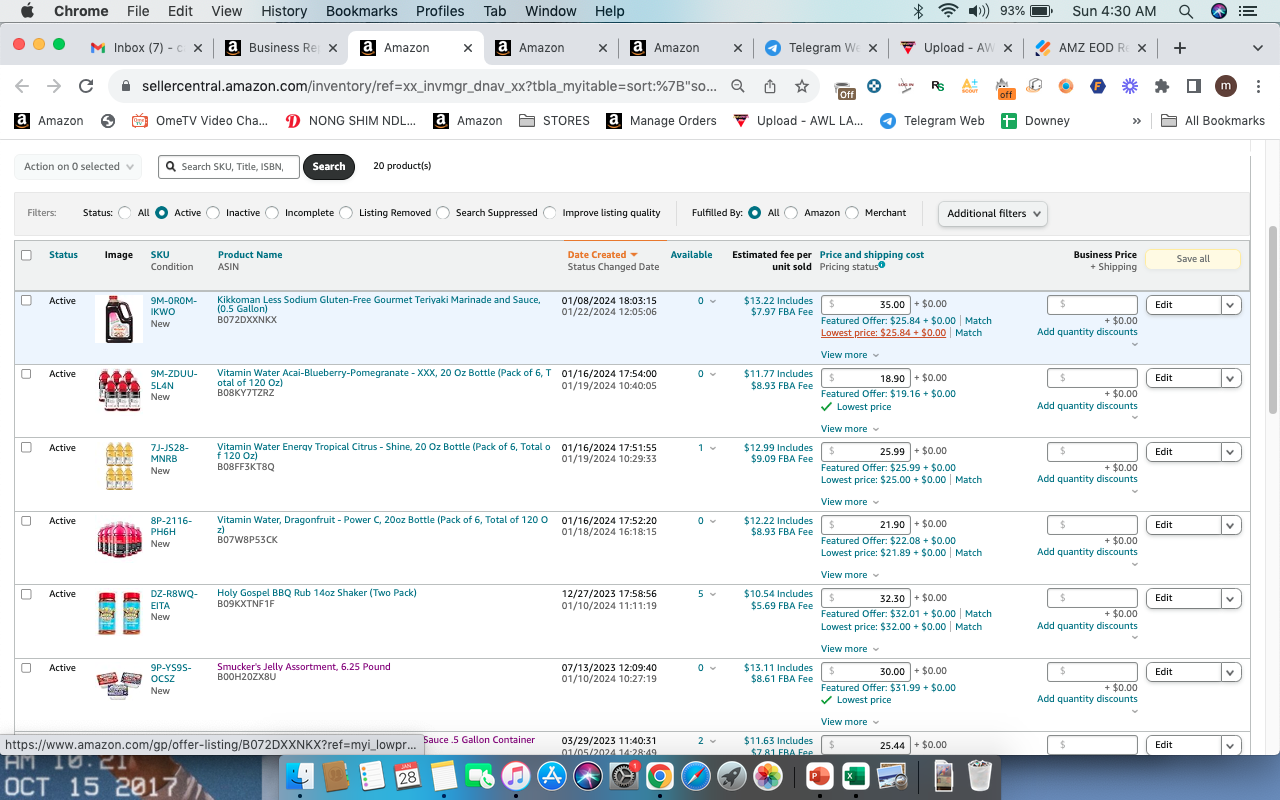Viewport: 1280px width, 800px height.
Task: Tick the select-all checkbox in table header
Action: [26, 255]
